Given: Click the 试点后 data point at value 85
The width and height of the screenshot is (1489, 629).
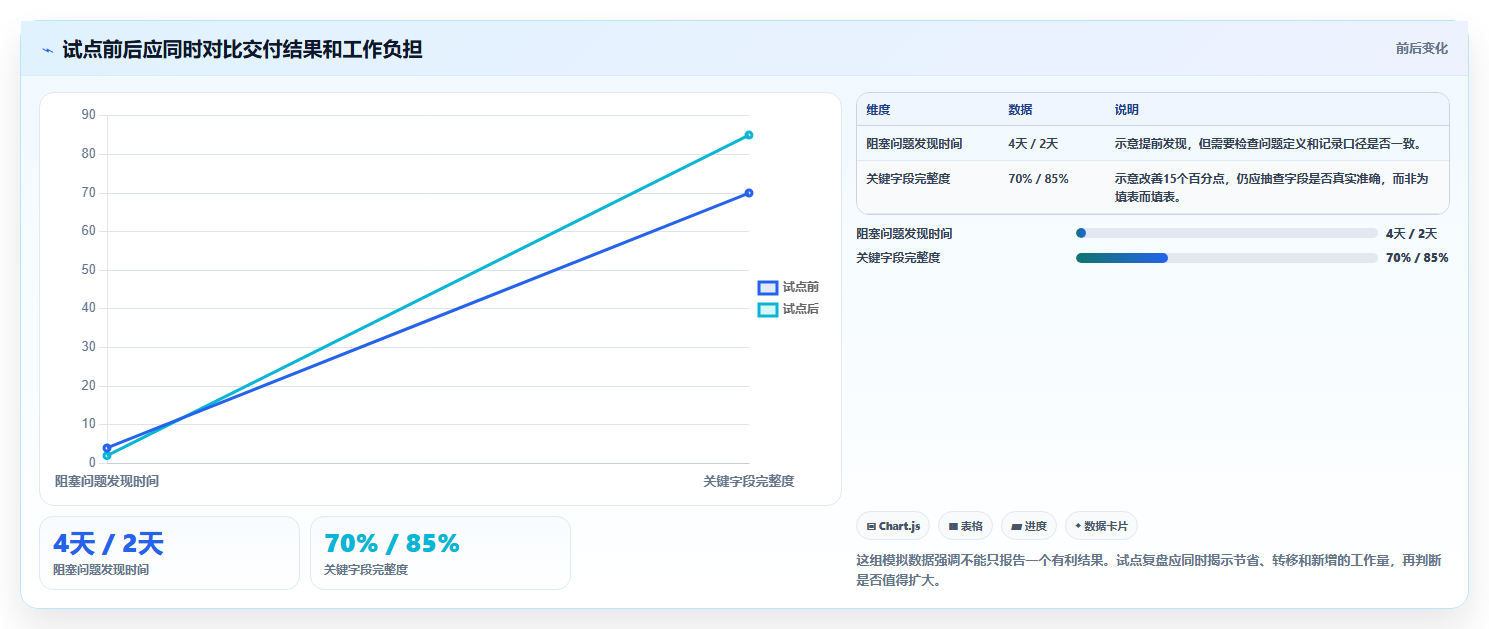Looking at the screenshot, I should click(x=749, y=135).
